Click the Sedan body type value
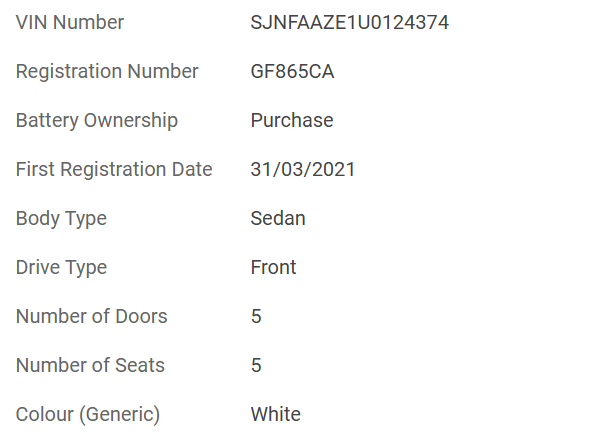This screenshot has height=440, width=593. (x=278, y=218)
